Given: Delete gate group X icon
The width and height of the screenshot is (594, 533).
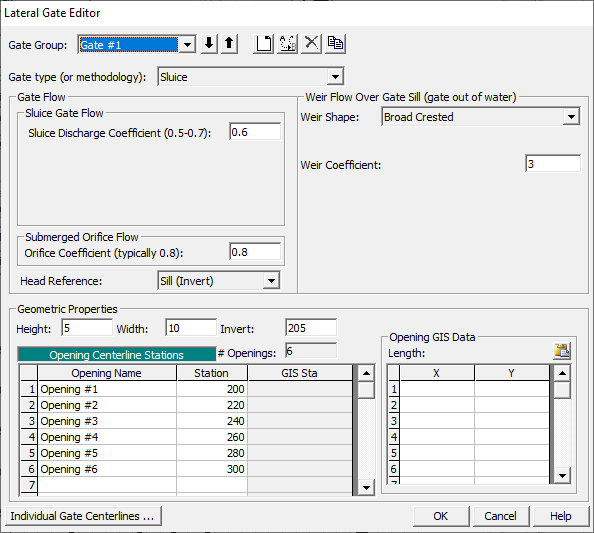Looking at the screenshot, I should (311, 44).
